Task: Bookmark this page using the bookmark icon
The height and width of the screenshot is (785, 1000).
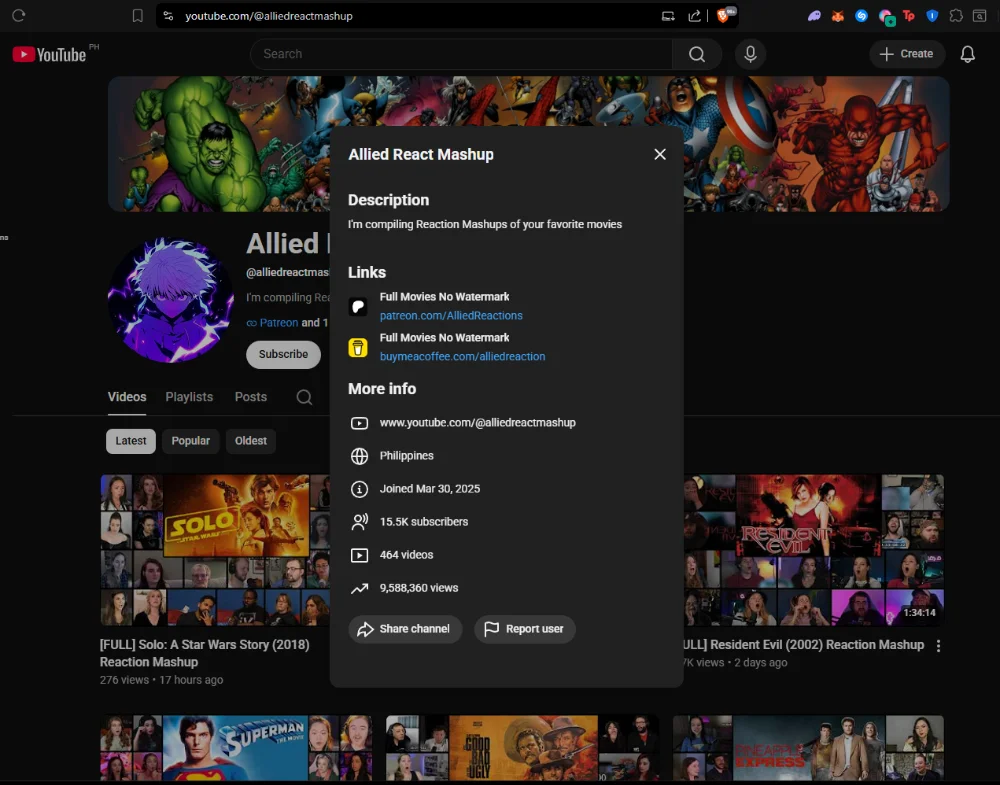Action: pos(137,16)
